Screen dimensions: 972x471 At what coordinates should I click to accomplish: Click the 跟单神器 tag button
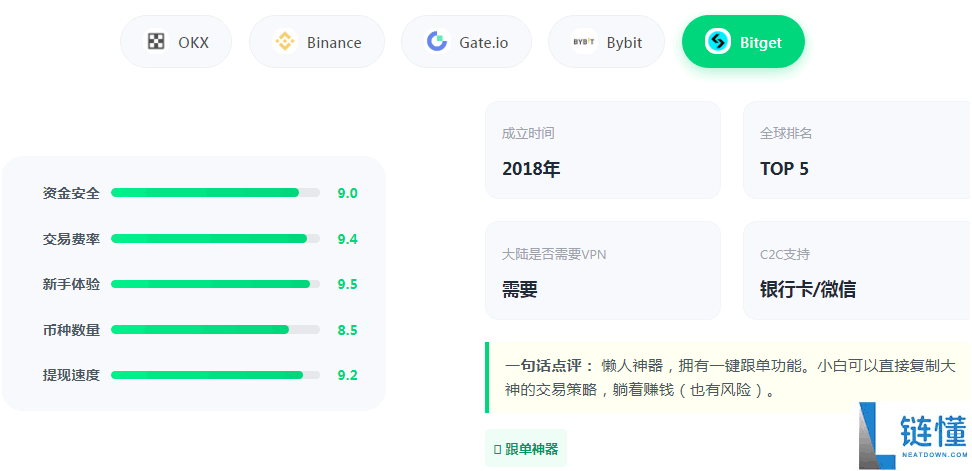pos(526,449)
